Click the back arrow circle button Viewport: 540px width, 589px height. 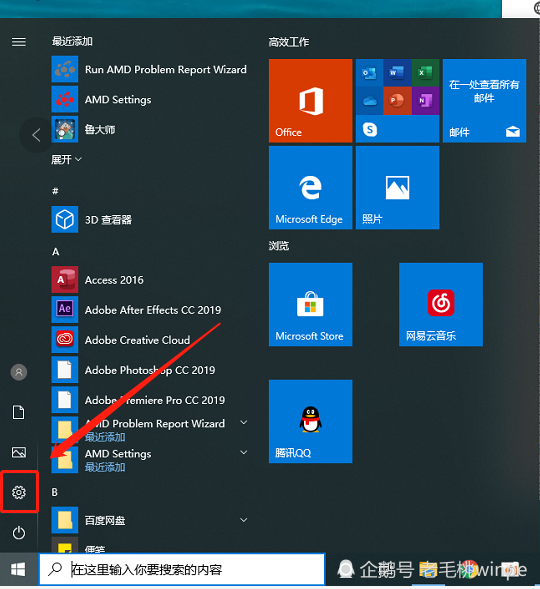coord(36,135)
